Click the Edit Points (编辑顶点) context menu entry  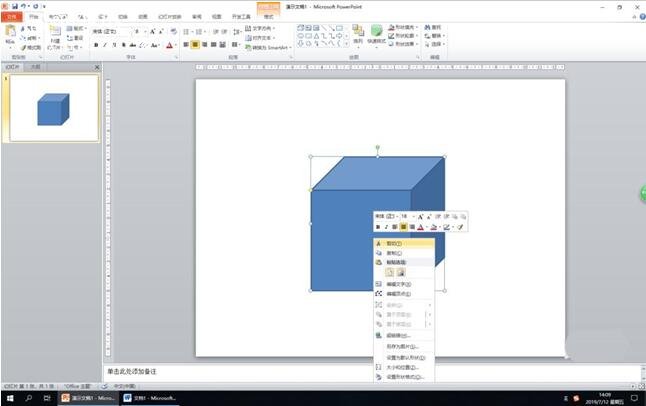(x=404, y=294)
